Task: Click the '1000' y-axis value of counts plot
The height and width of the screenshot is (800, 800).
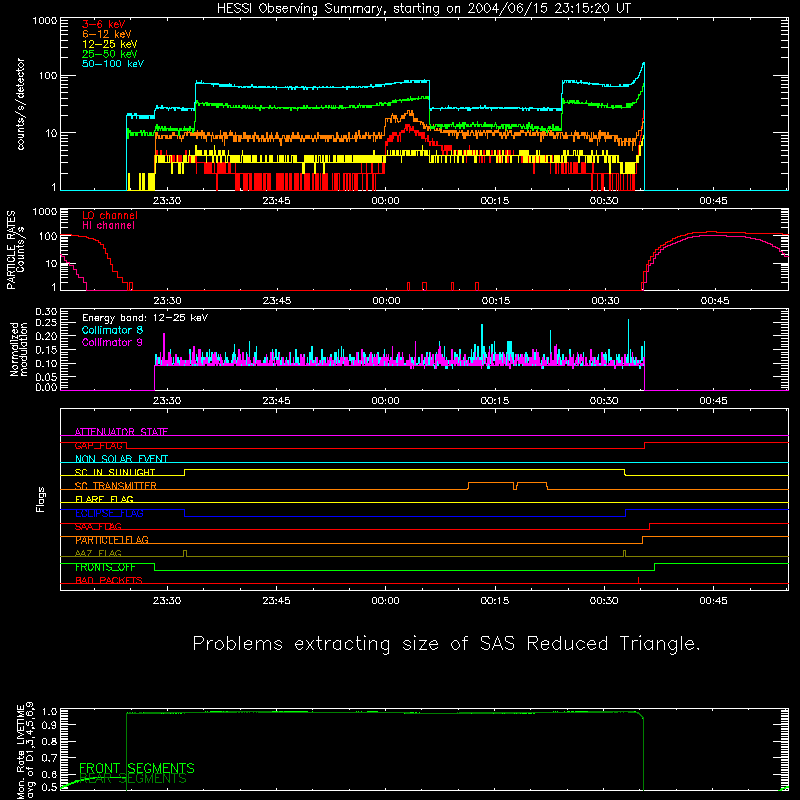Action: (45, 21)
